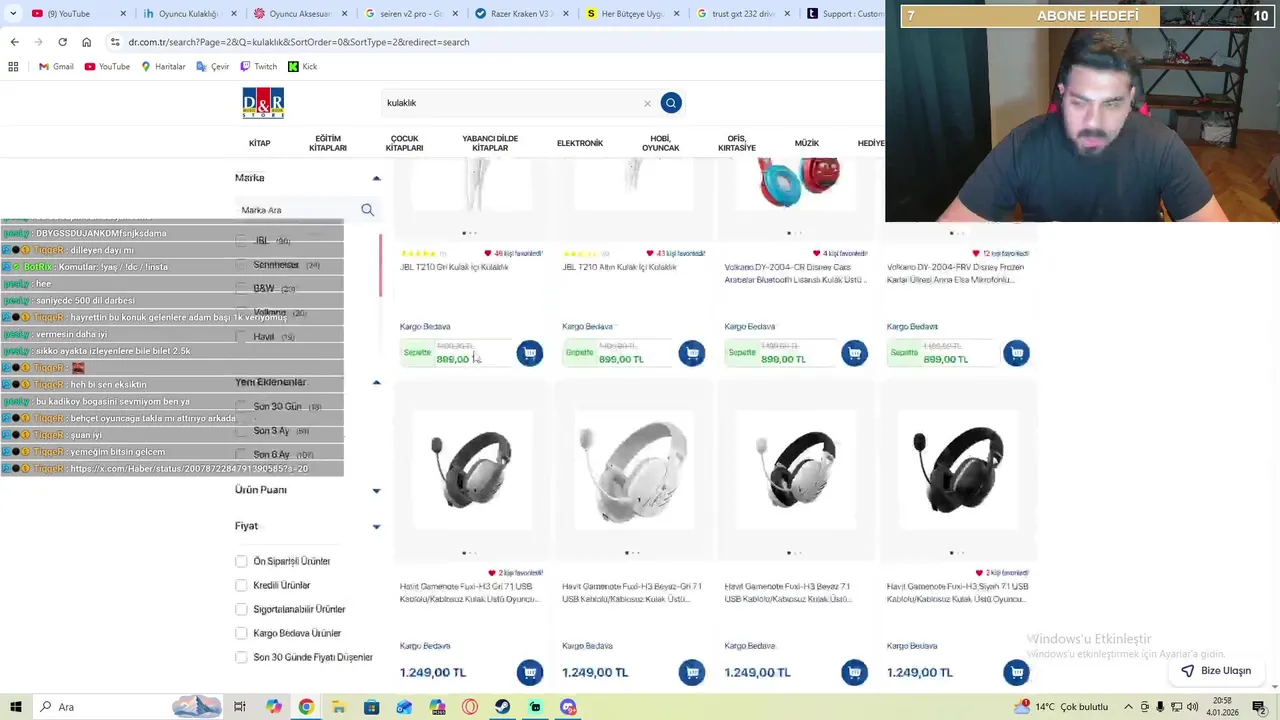Check 'Kredili Ürünler' filter
The image size is (1280, 720).
(x=241, y=585)
